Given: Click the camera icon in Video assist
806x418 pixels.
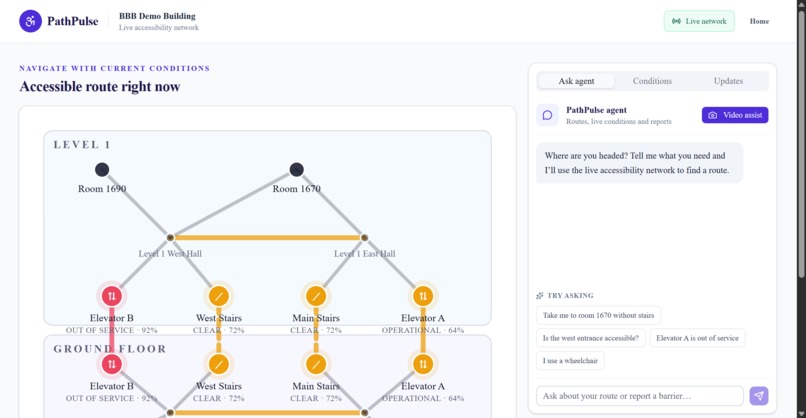Looking at the screenshot, I should pos(712,115).
